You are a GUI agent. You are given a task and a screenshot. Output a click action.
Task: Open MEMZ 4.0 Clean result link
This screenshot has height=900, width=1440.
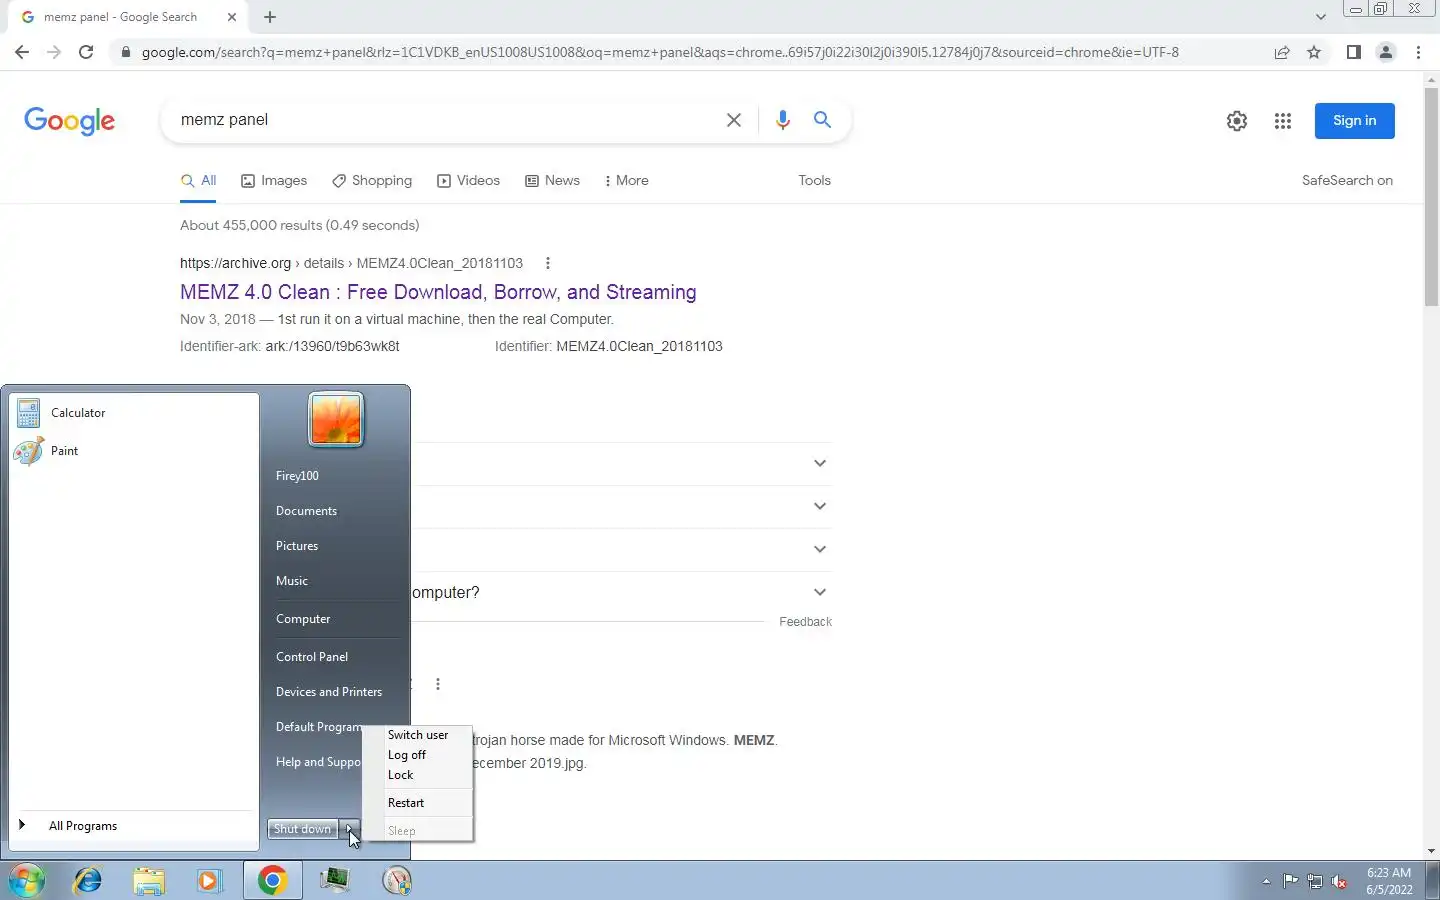click(x=438, y=292)
